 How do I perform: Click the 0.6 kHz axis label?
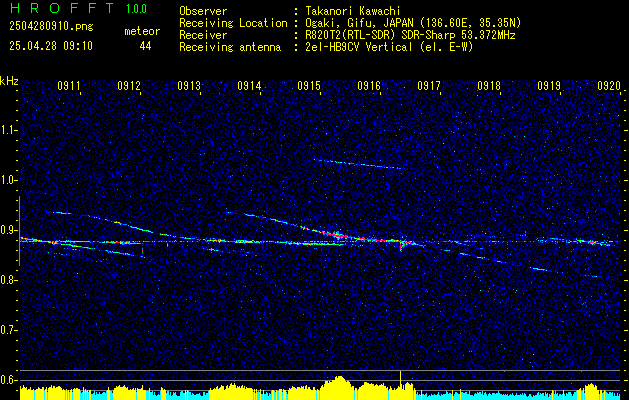[x=9, y=380]
